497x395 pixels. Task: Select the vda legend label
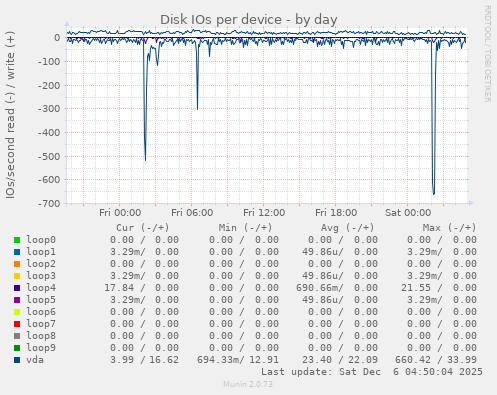coord(35,360)
